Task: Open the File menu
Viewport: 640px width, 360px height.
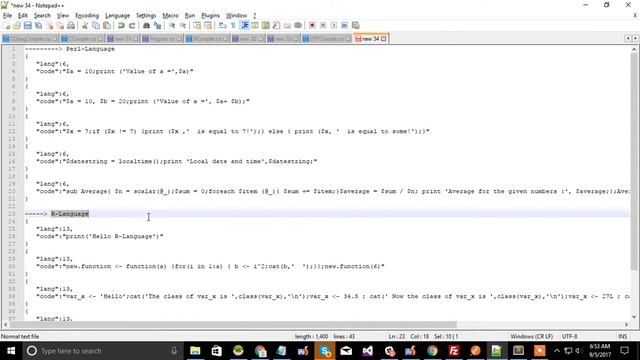Action: [x=7, y=16]
